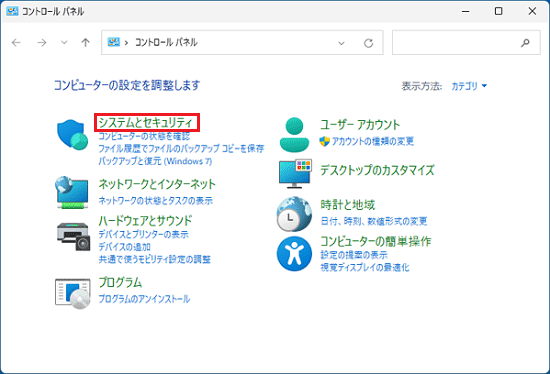Click 日付、時刻、数値形式の変更 link
The image size is (550, 374).
click(x=374, y=221)
